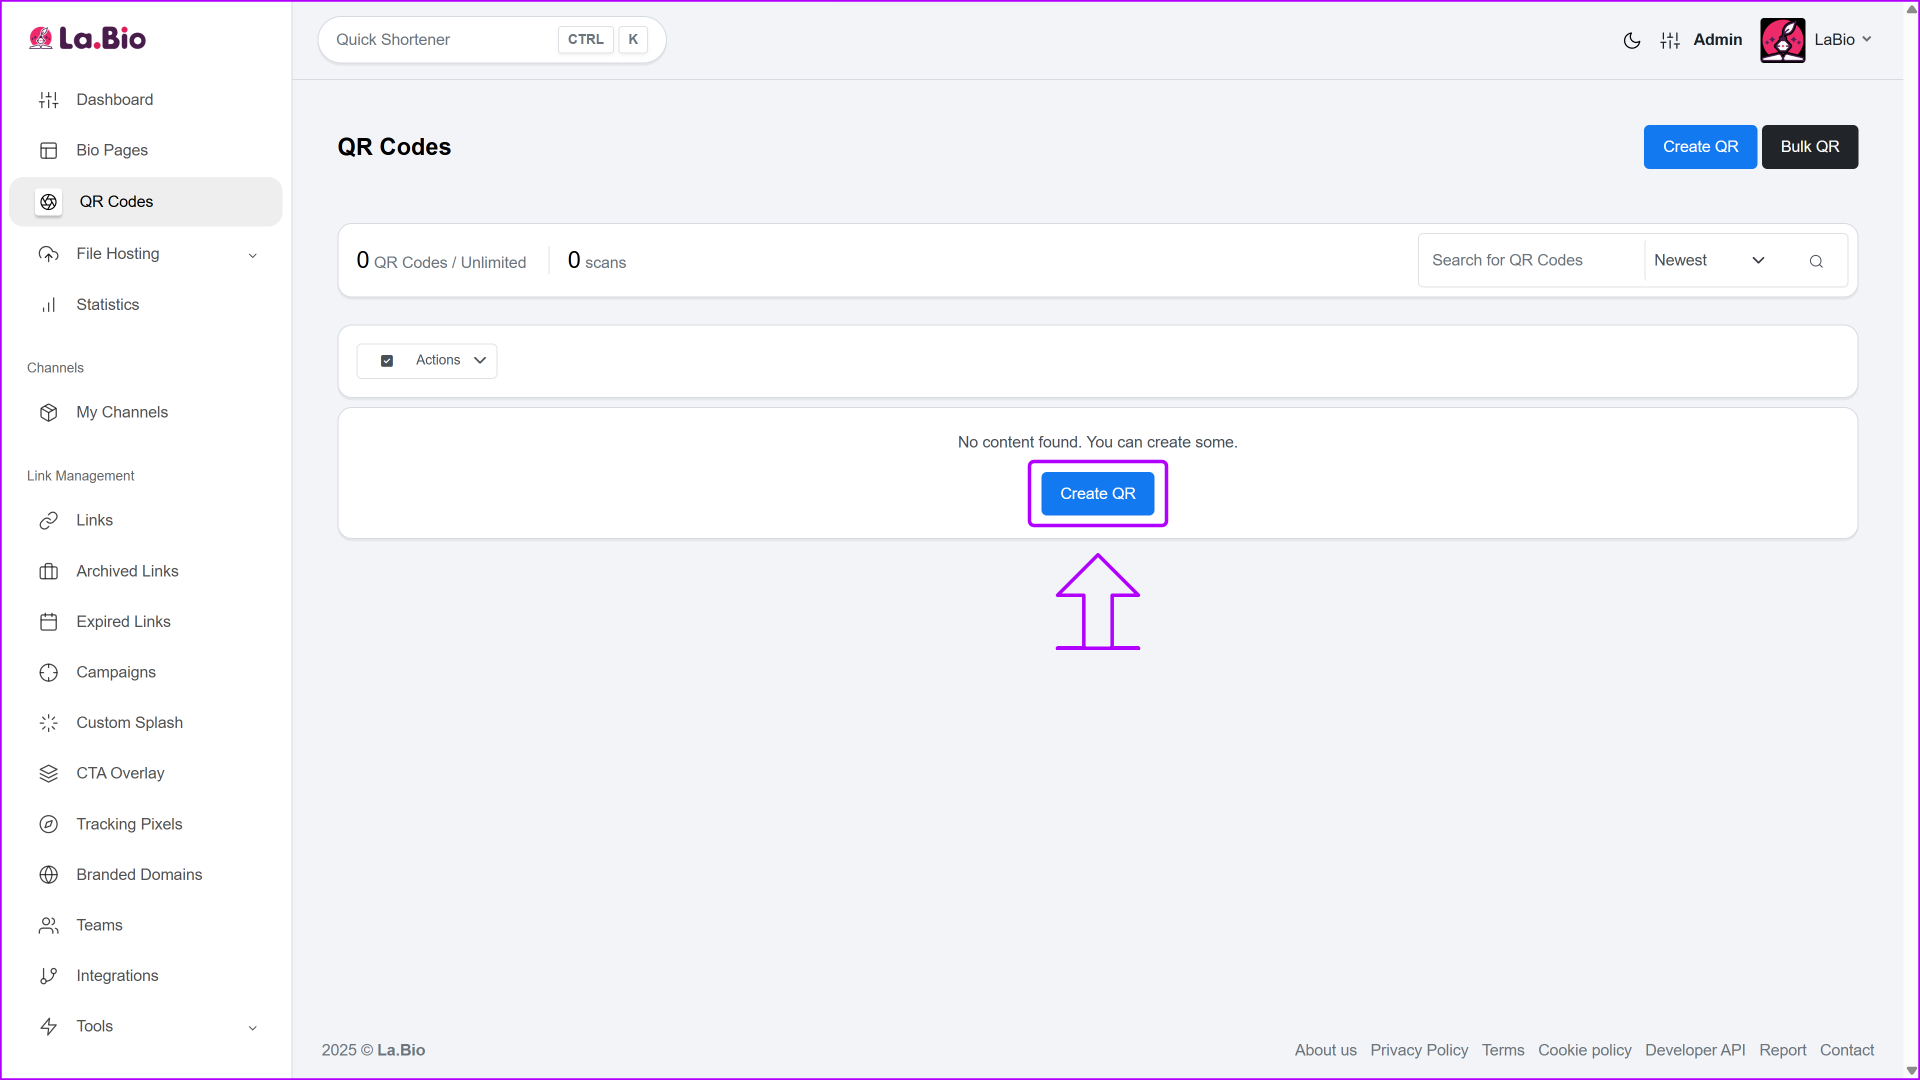Toggle dark mode moon icon

[1631, 40]
